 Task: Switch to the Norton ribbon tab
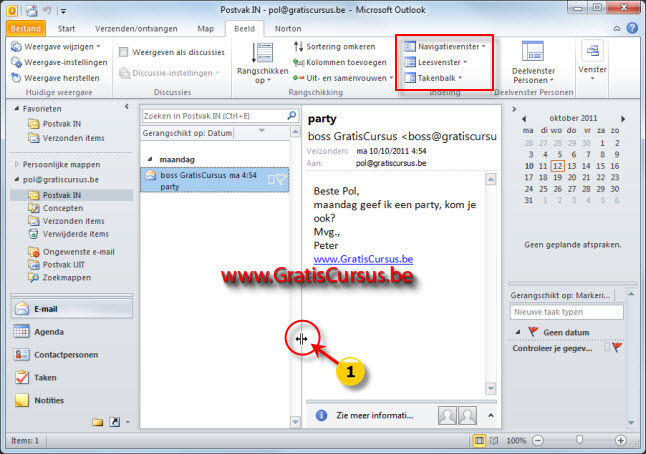[x=288, y=28]
